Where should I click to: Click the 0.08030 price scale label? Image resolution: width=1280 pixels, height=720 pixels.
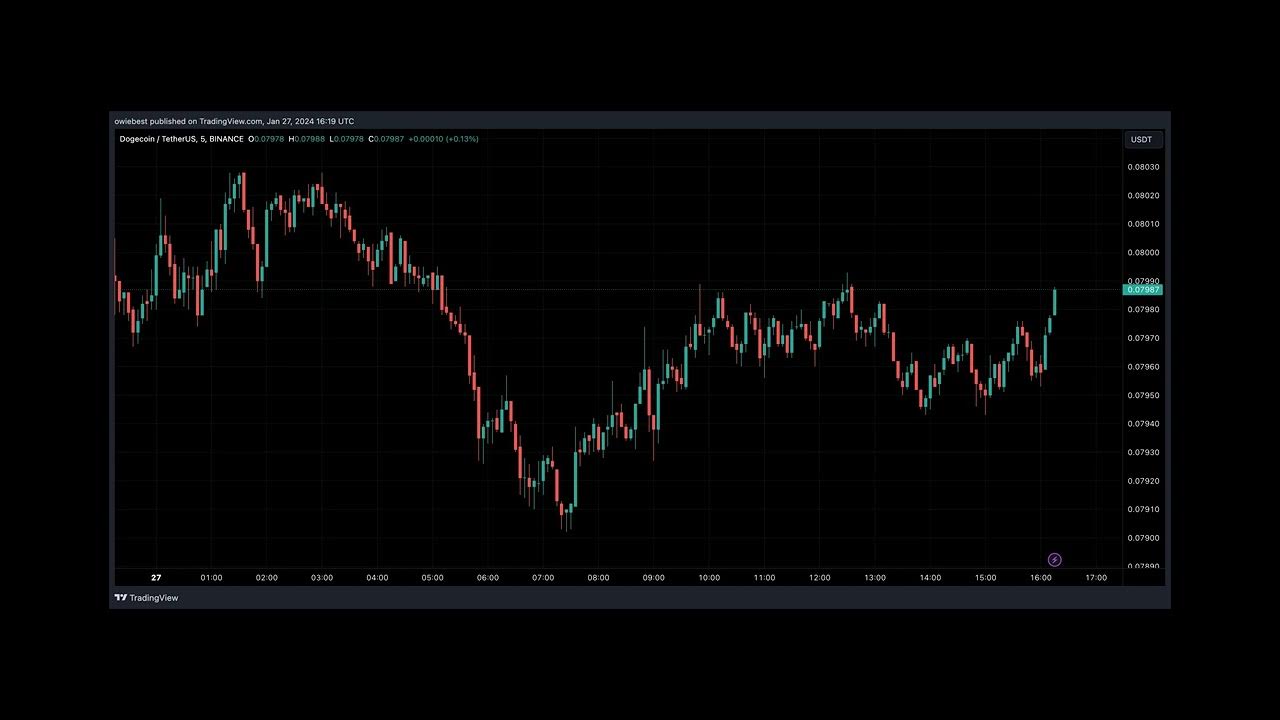(x=1143, y=167)
